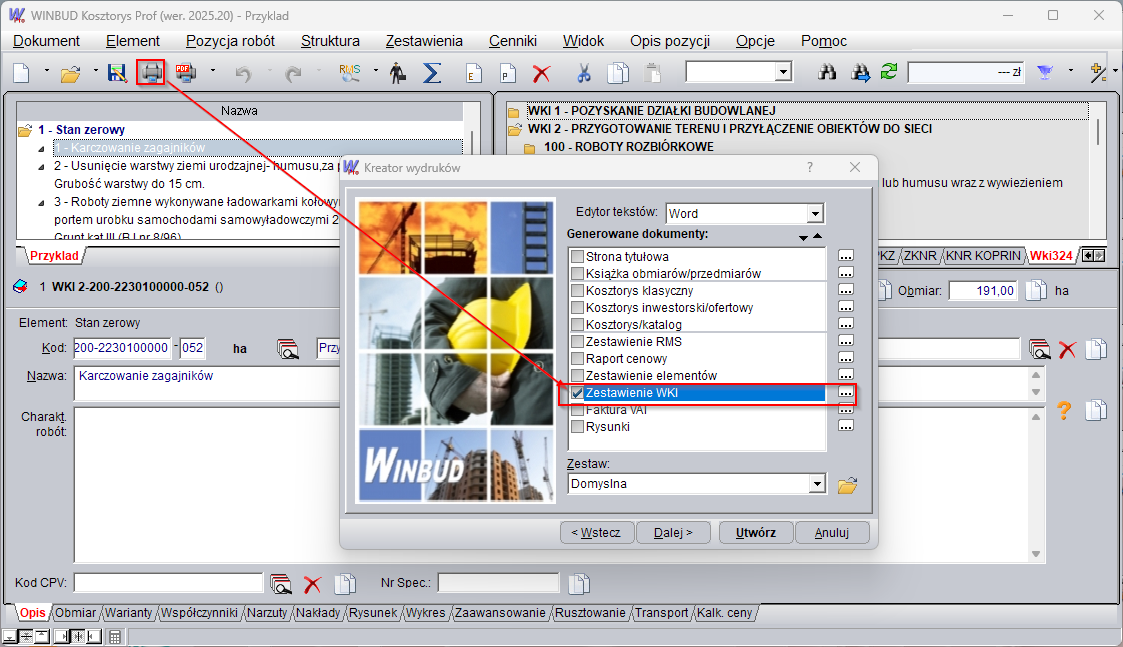Image resolution: width=1123 pixels, height=647 pixels.
Task: Tick the Kosztorys/katalog checkbox
Action: pos(577,325)
